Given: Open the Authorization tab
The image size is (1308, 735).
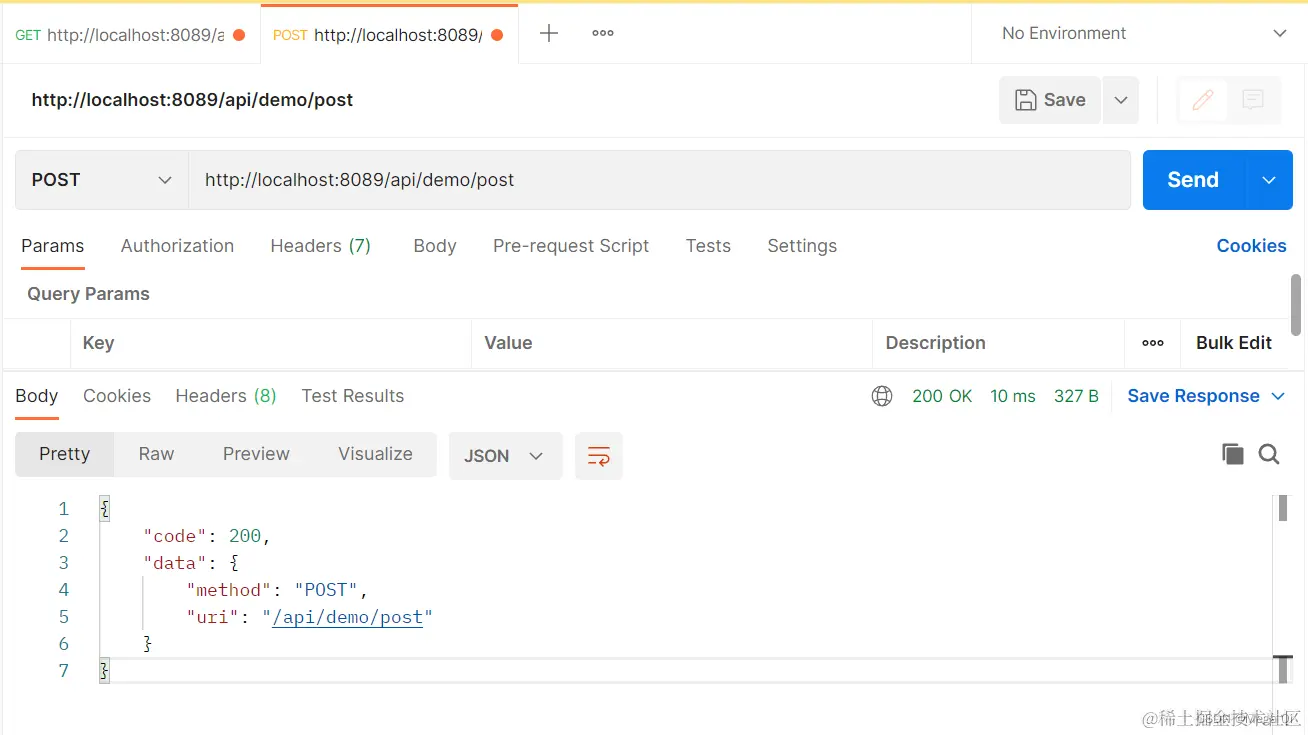Looking at the screenshot, I should coord(177,246).
